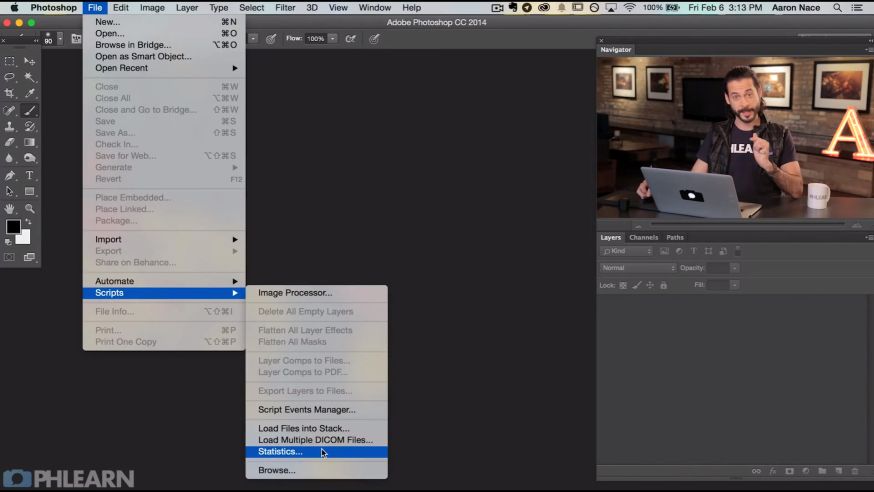The width and height of the screenshot is (874, 492).
Task: Switch to the Channels tab
Action: pos(643,237)
